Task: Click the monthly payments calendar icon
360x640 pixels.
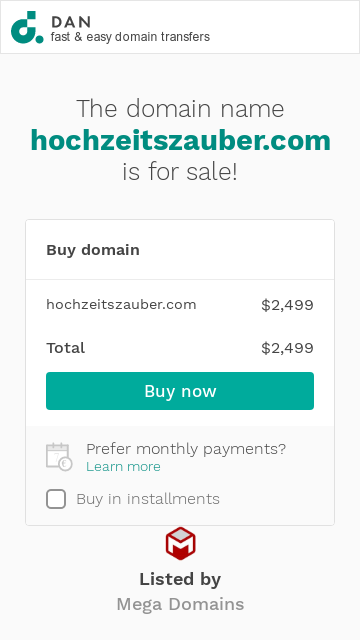Action: (x=59, y=457)
